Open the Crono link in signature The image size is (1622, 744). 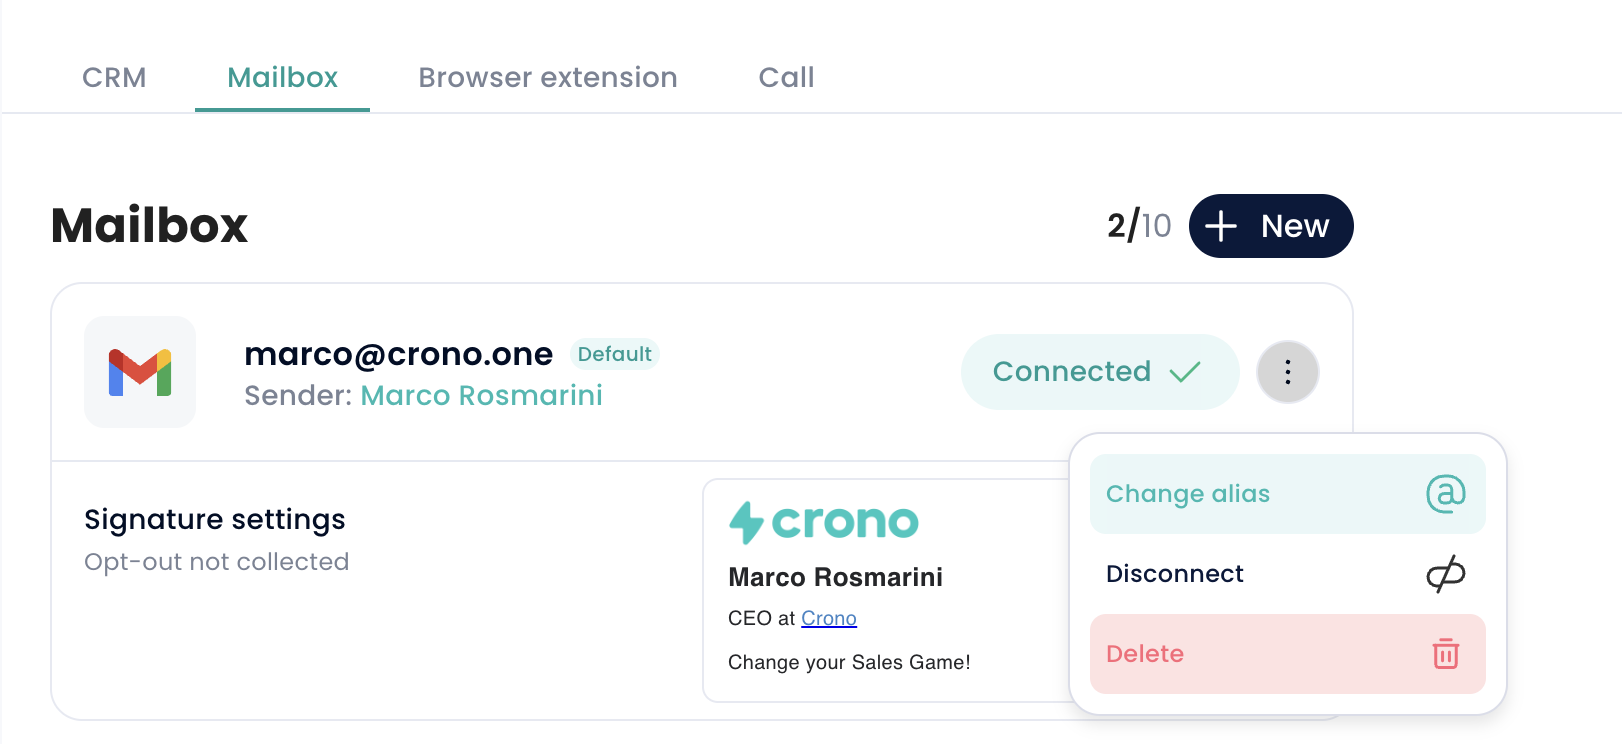click(x=828, y=619)
